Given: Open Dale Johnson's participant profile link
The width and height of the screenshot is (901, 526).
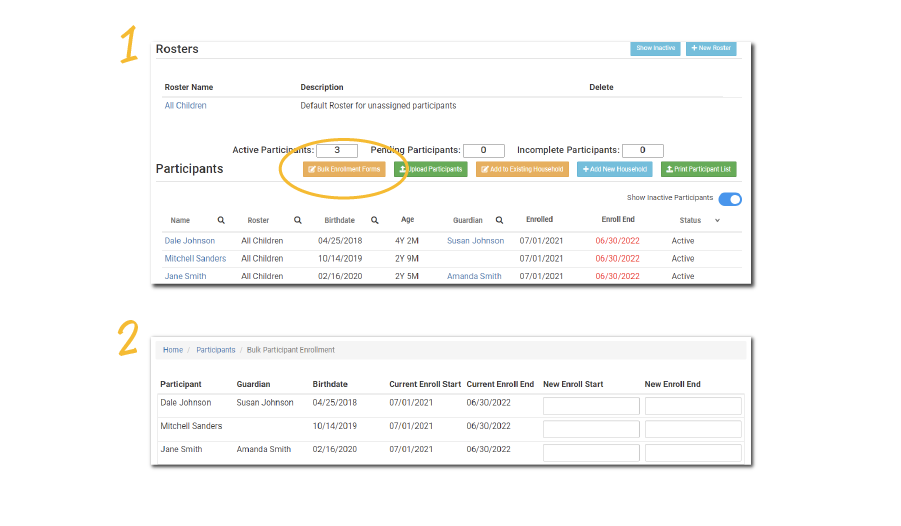Looking at the screenshot, I should pos(192,241).
